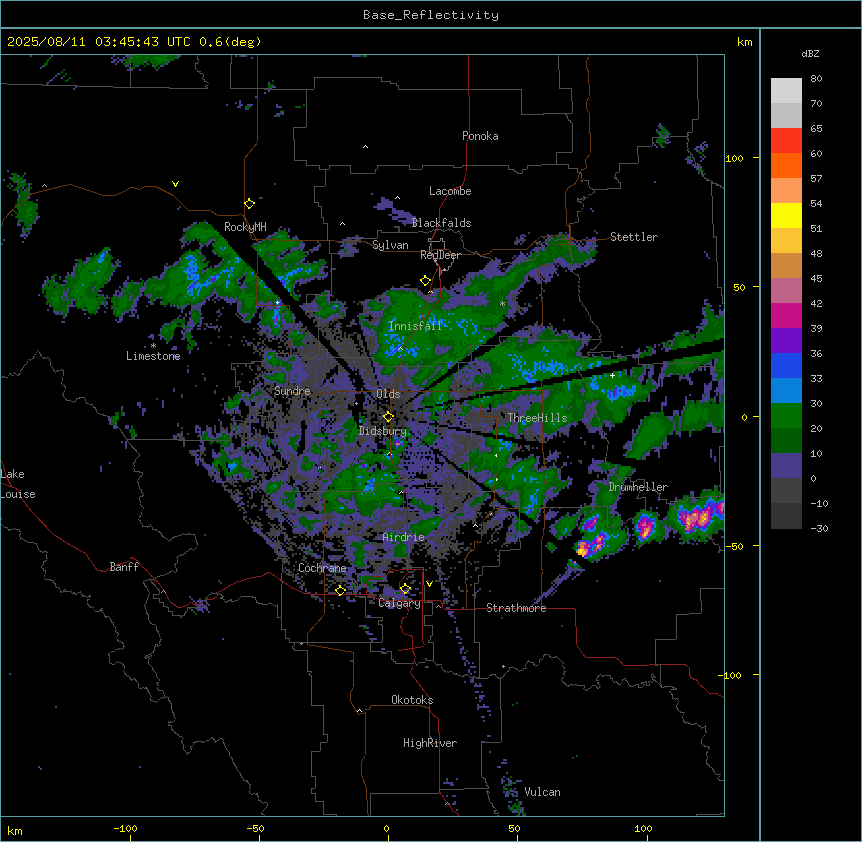
Task: Click the dark orange swatch between 60 and 57
Action: [x=786, y=165]
